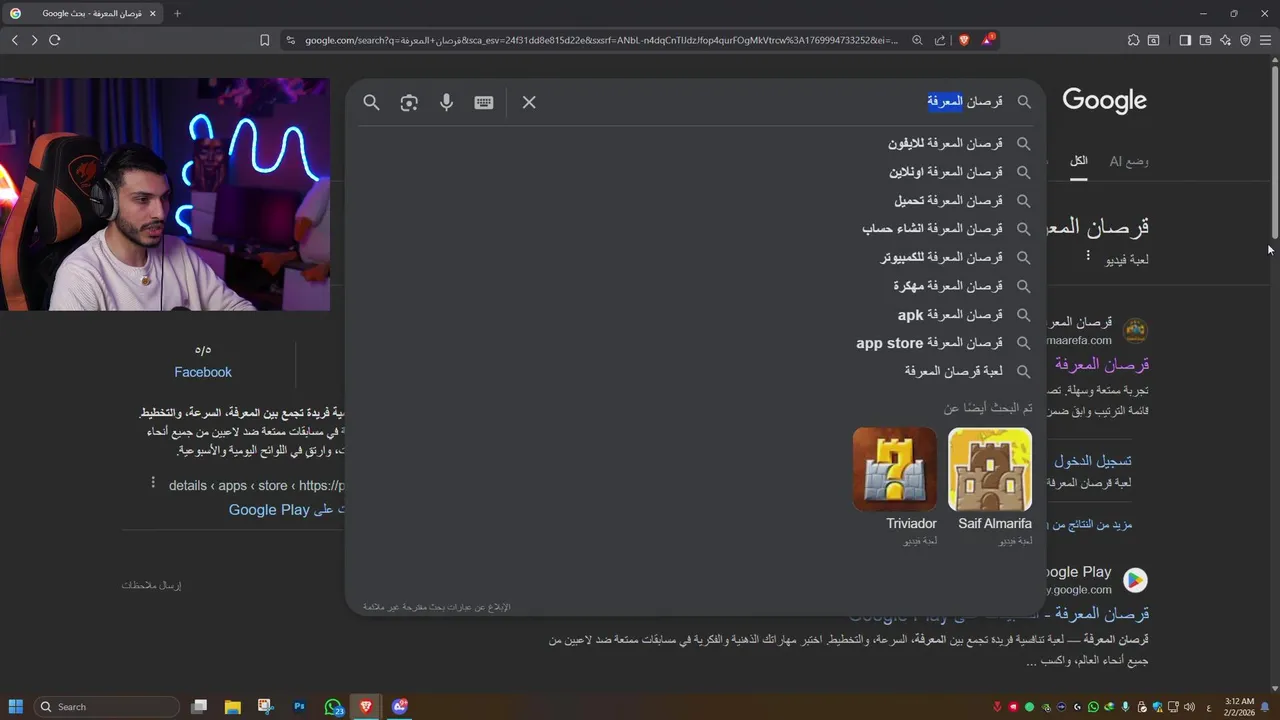
Task: Open a new browser tab
Action: pyautogui.click(x=178, y=14)
